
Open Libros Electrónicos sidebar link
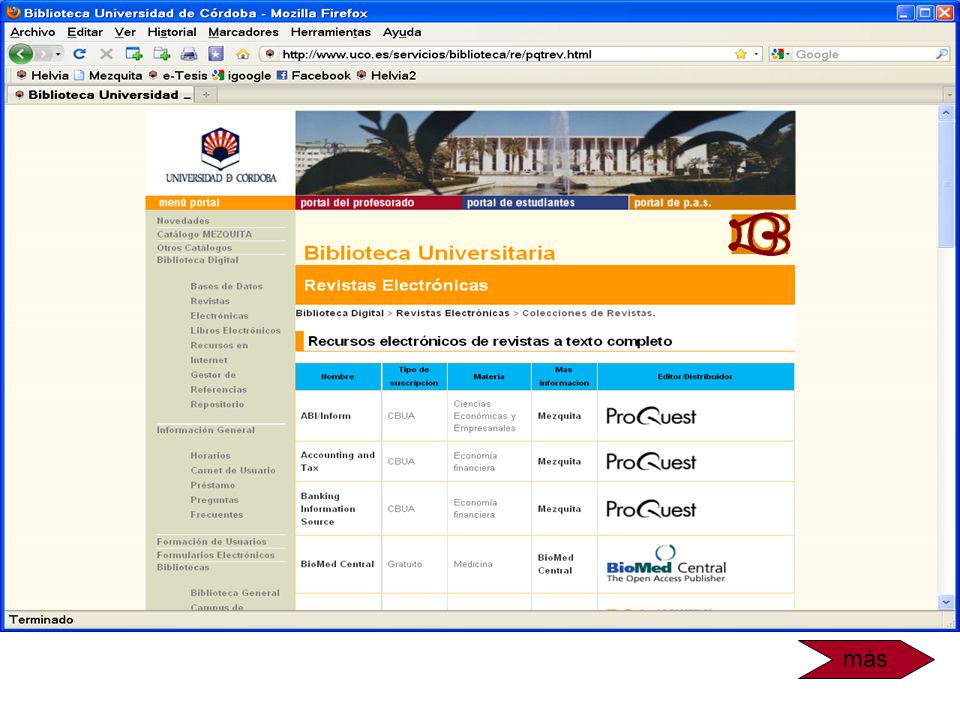click(236, 330)
